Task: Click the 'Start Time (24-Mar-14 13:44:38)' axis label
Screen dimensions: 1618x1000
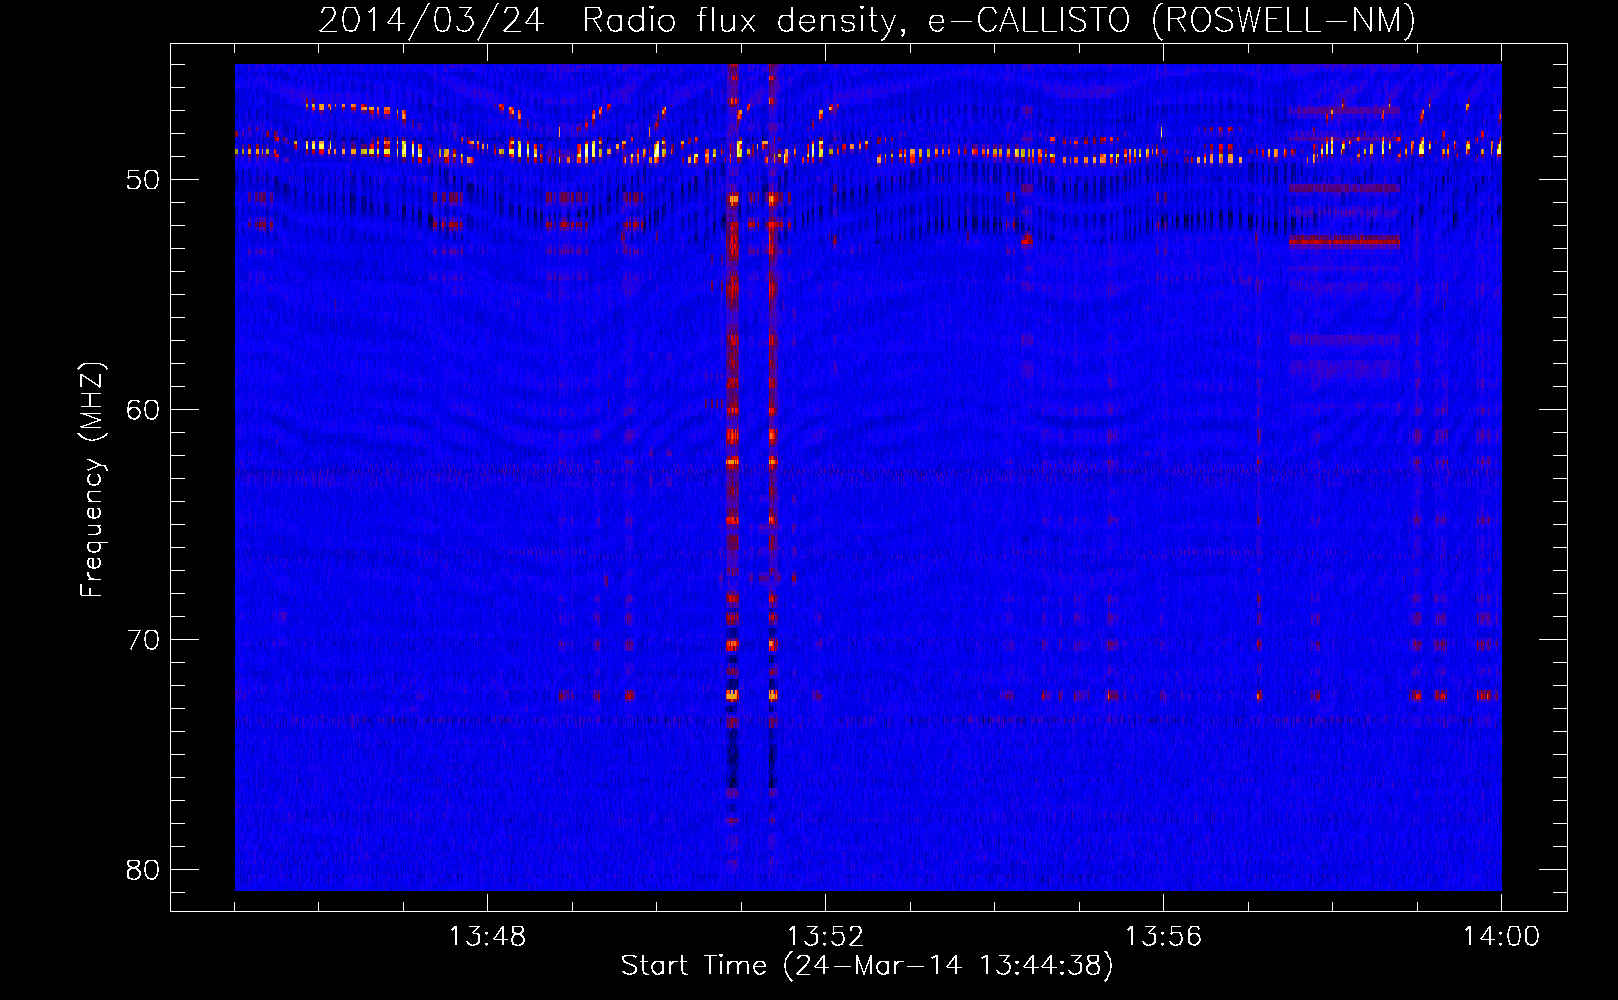Action: click(866, 966)
